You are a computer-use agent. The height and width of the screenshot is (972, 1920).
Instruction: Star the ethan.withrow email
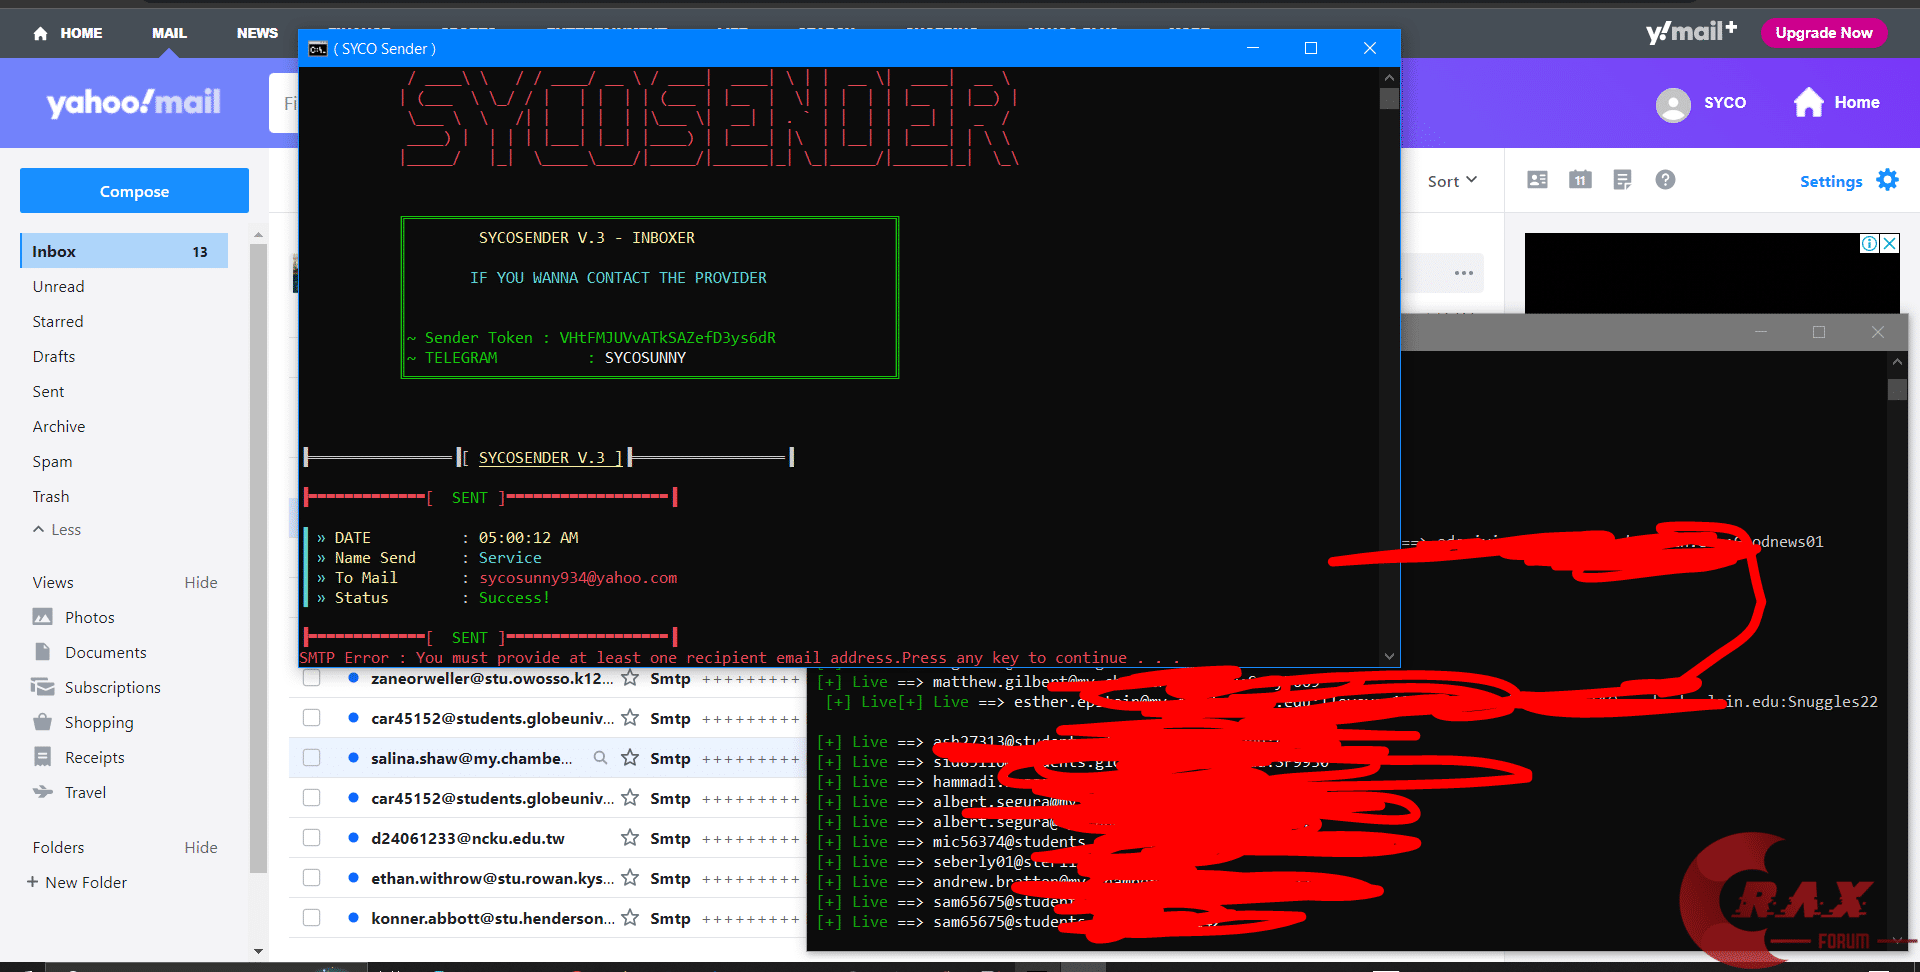coord(630,878)
